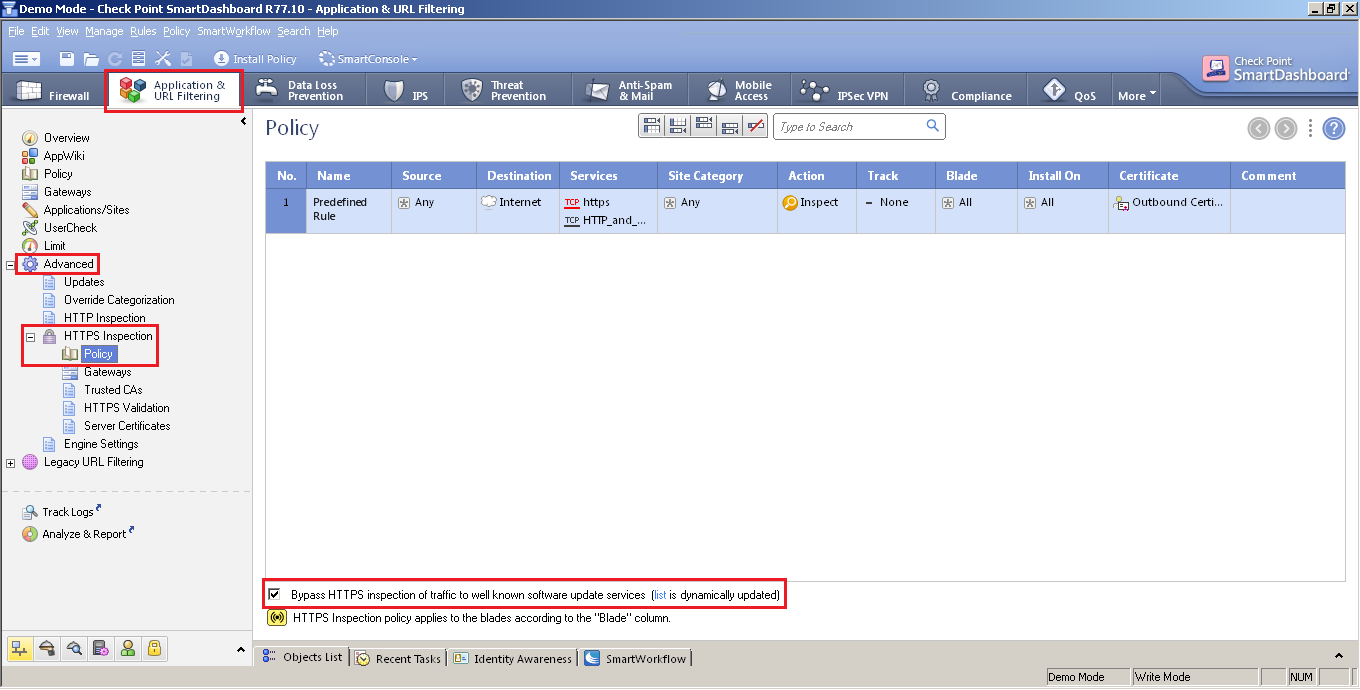1360x690 pixels.
Task: Open the File menu
Action: [x=16, y=31]
